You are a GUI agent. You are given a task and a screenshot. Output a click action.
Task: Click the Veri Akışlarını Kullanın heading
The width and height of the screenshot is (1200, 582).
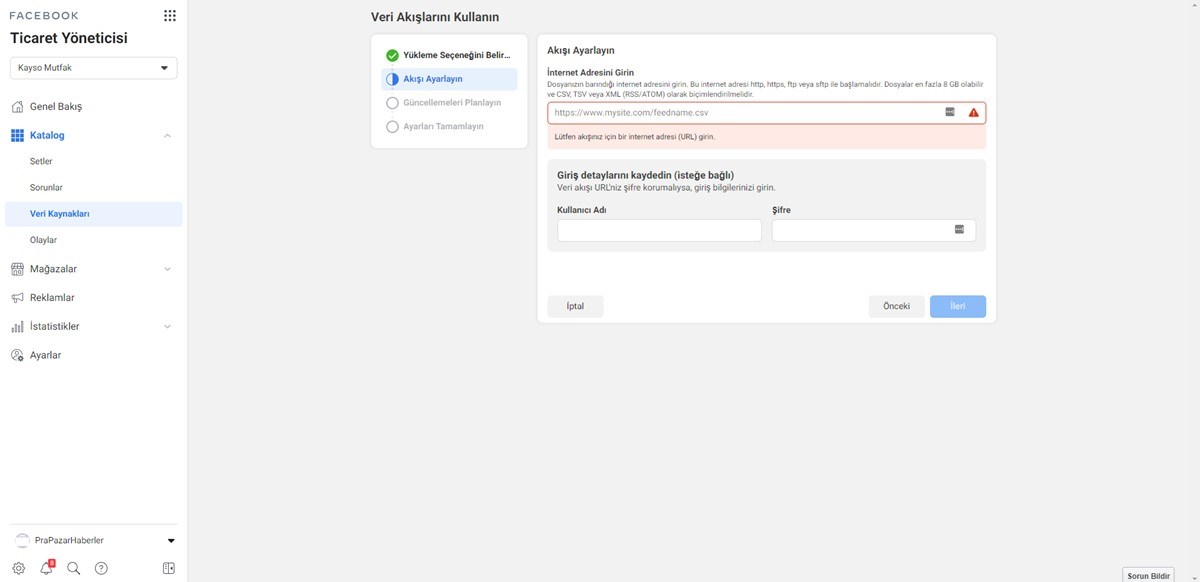coord(435,17)
